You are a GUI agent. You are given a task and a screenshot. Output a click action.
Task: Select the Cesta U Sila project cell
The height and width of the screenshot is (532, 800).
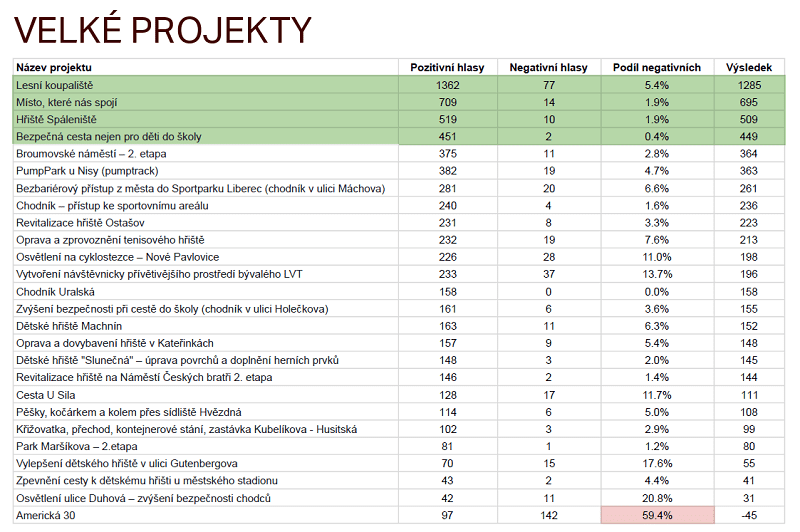point(46,394)
